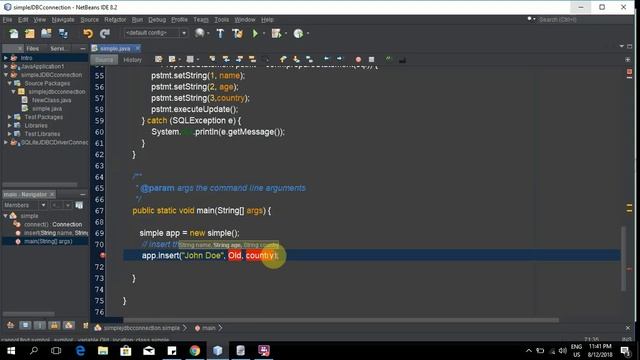Expand the JavaApplication1 project node
Screen dimensions: 640x360
6,67
